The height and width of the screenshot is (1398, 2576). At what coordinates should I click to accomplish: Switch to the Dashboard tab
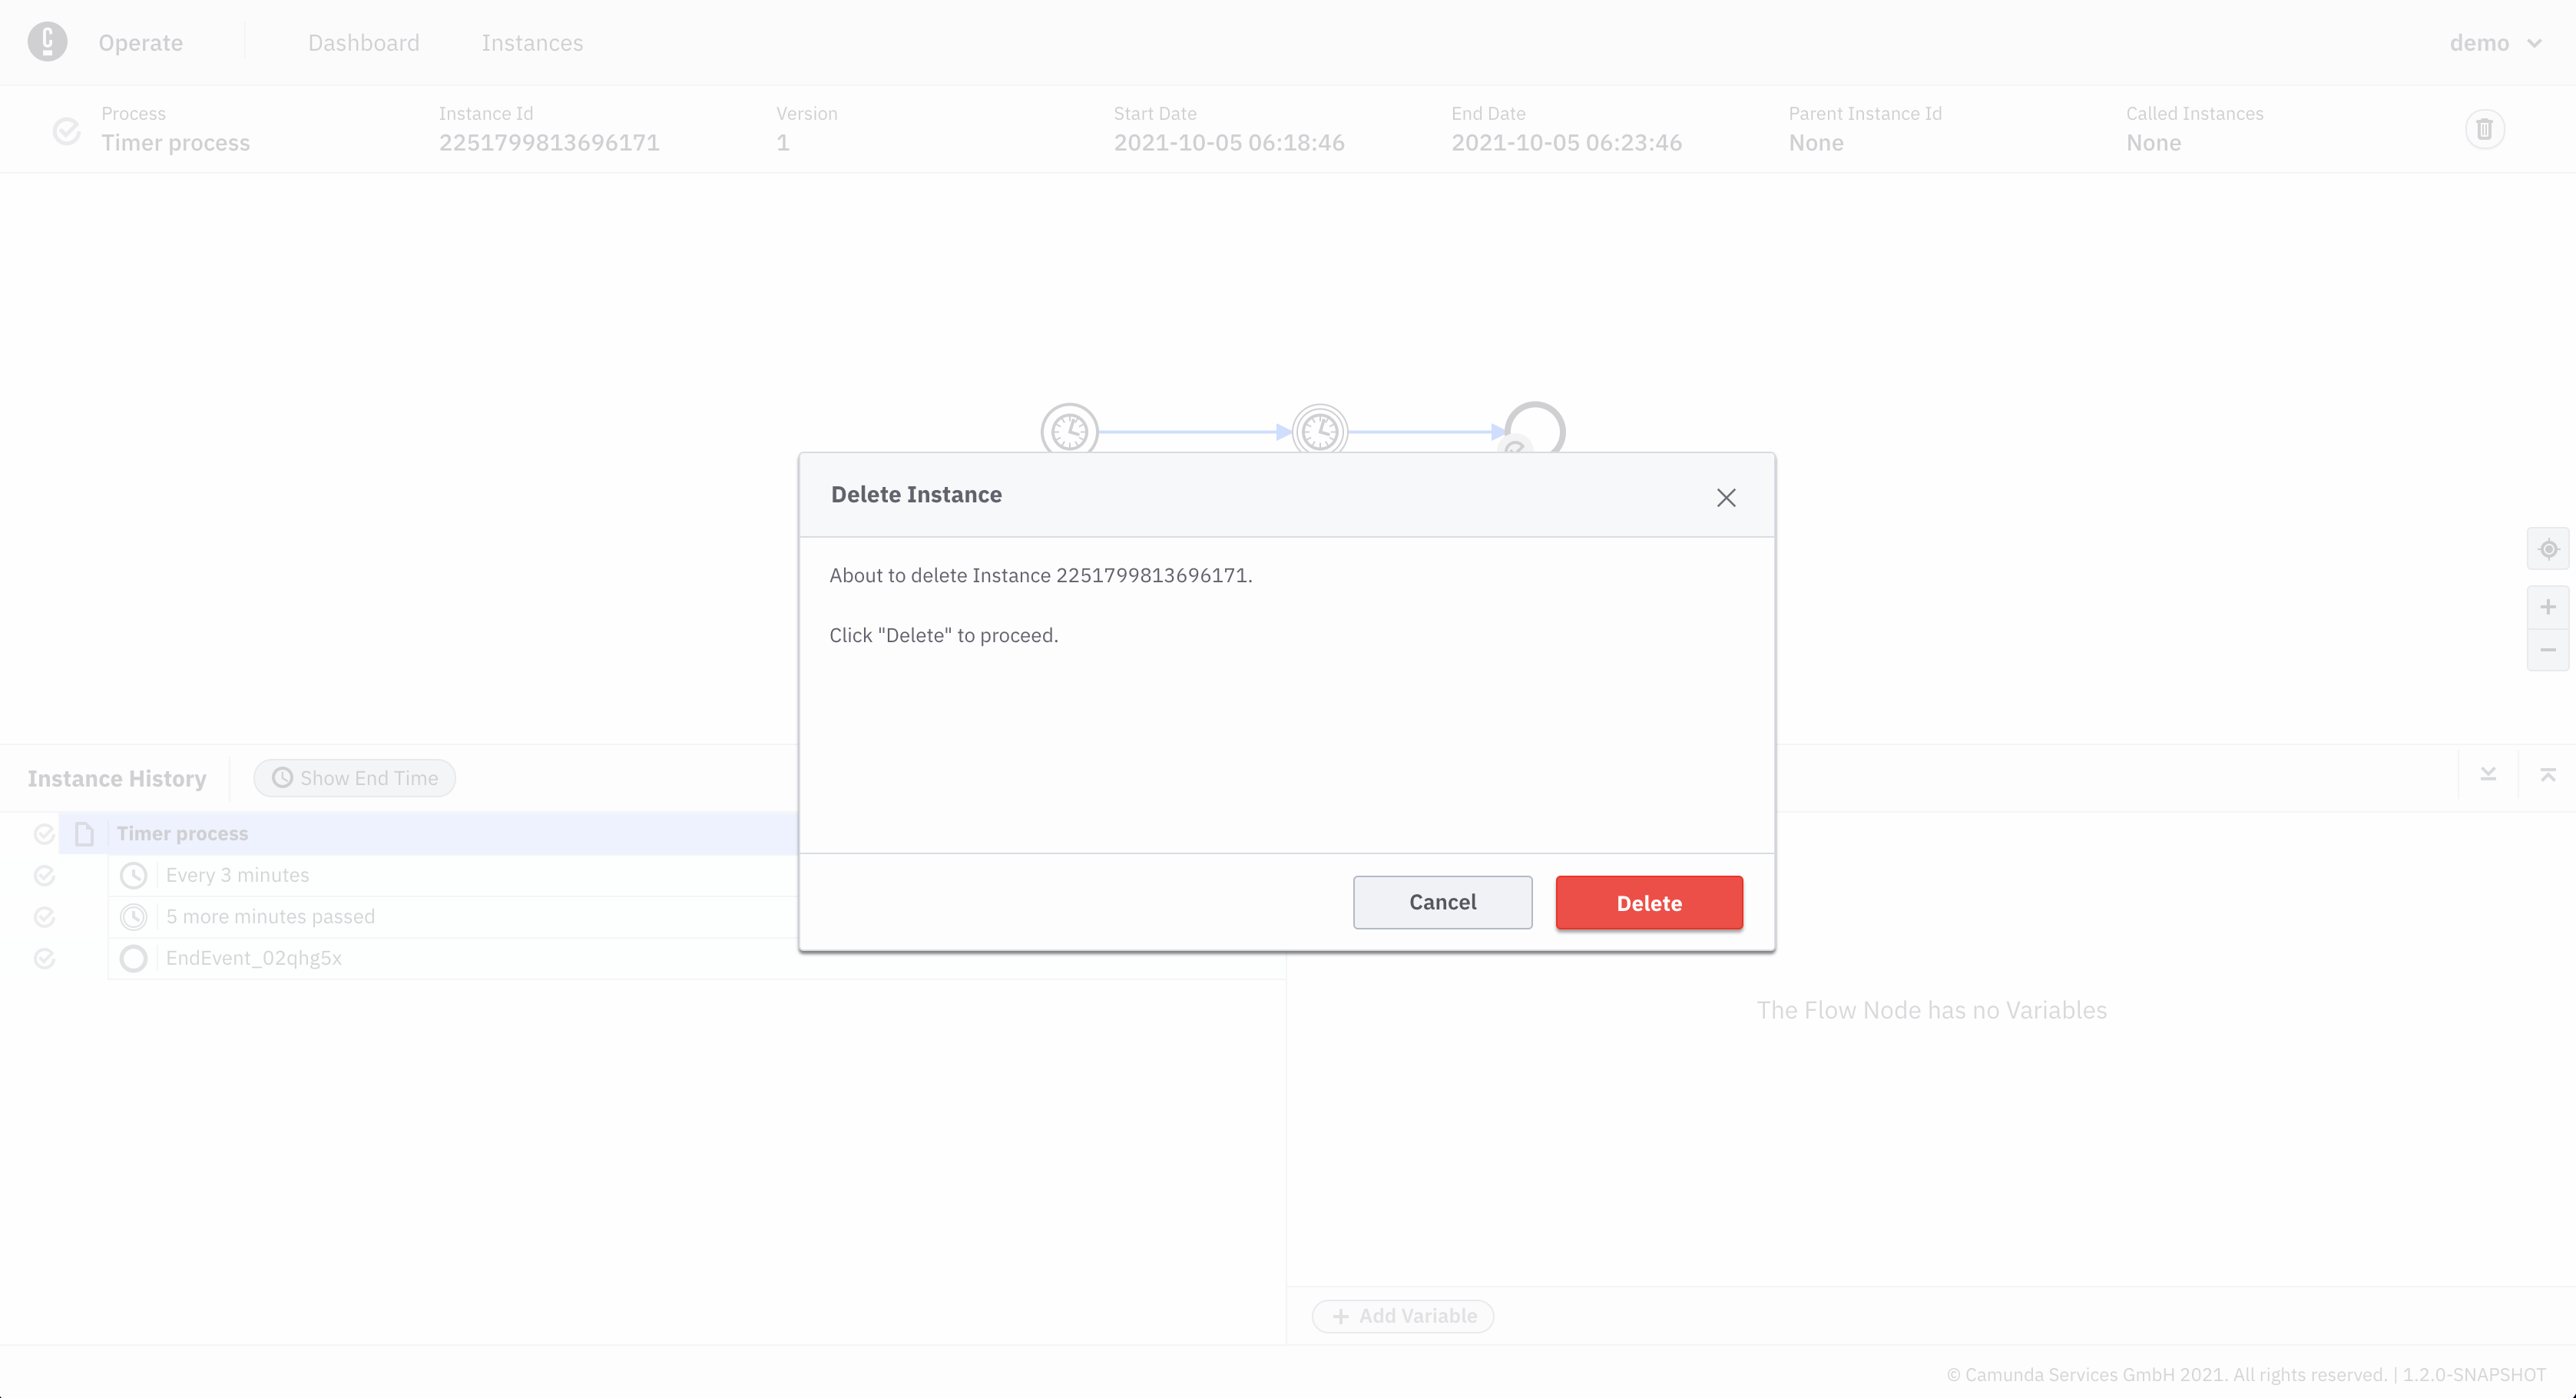click(364, 42)
